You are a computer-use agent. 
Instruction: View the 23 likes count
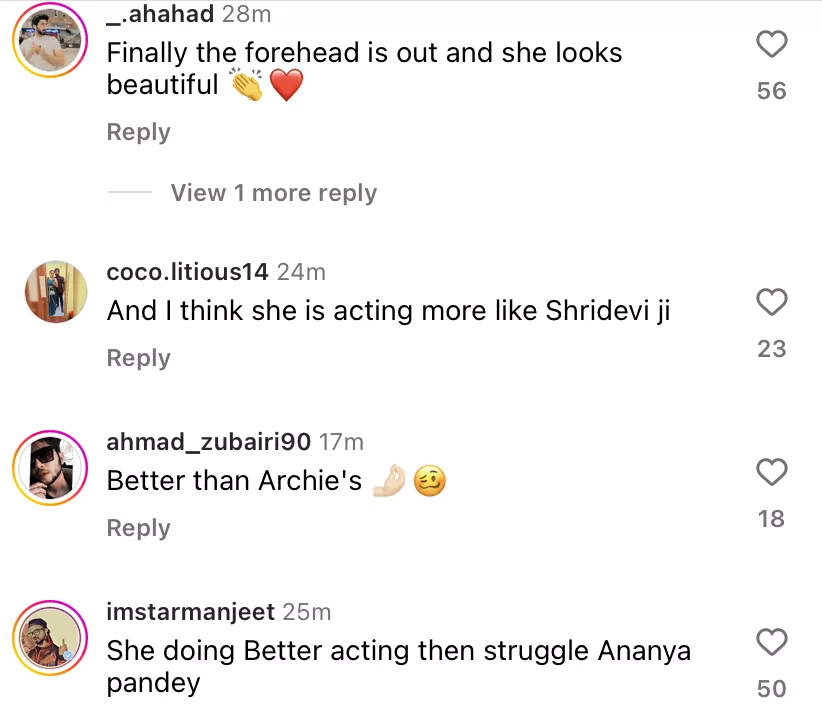pos(771,349)
